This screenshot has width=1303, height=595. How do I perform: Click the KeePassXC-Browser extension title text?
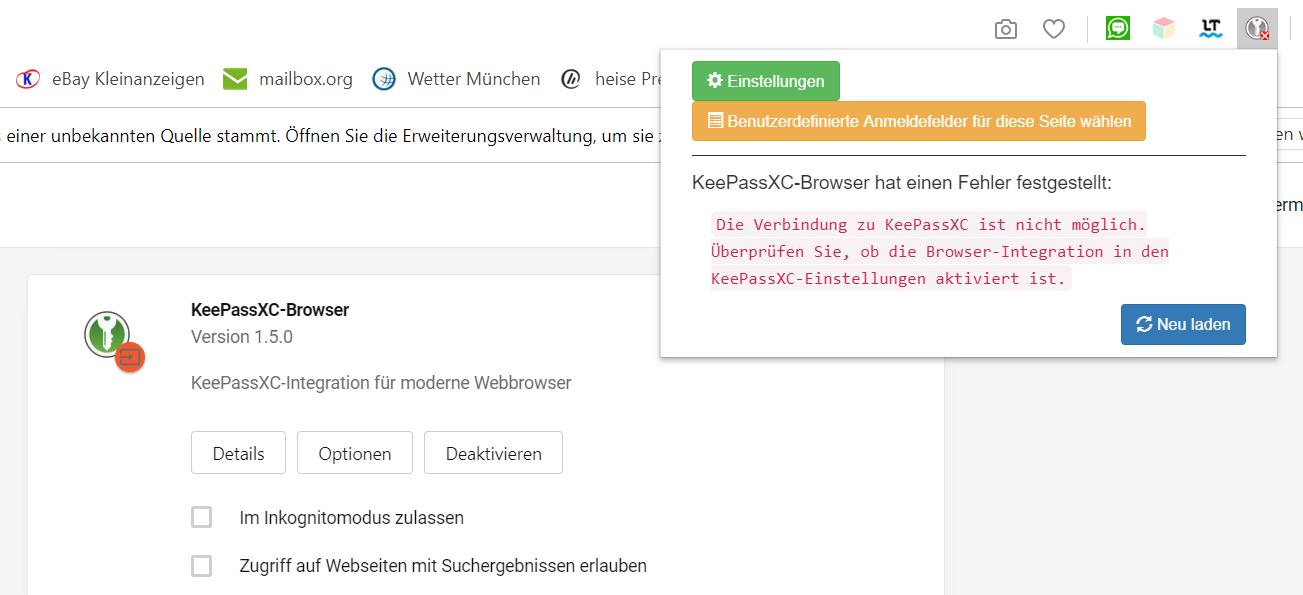(x=270, y=310)
